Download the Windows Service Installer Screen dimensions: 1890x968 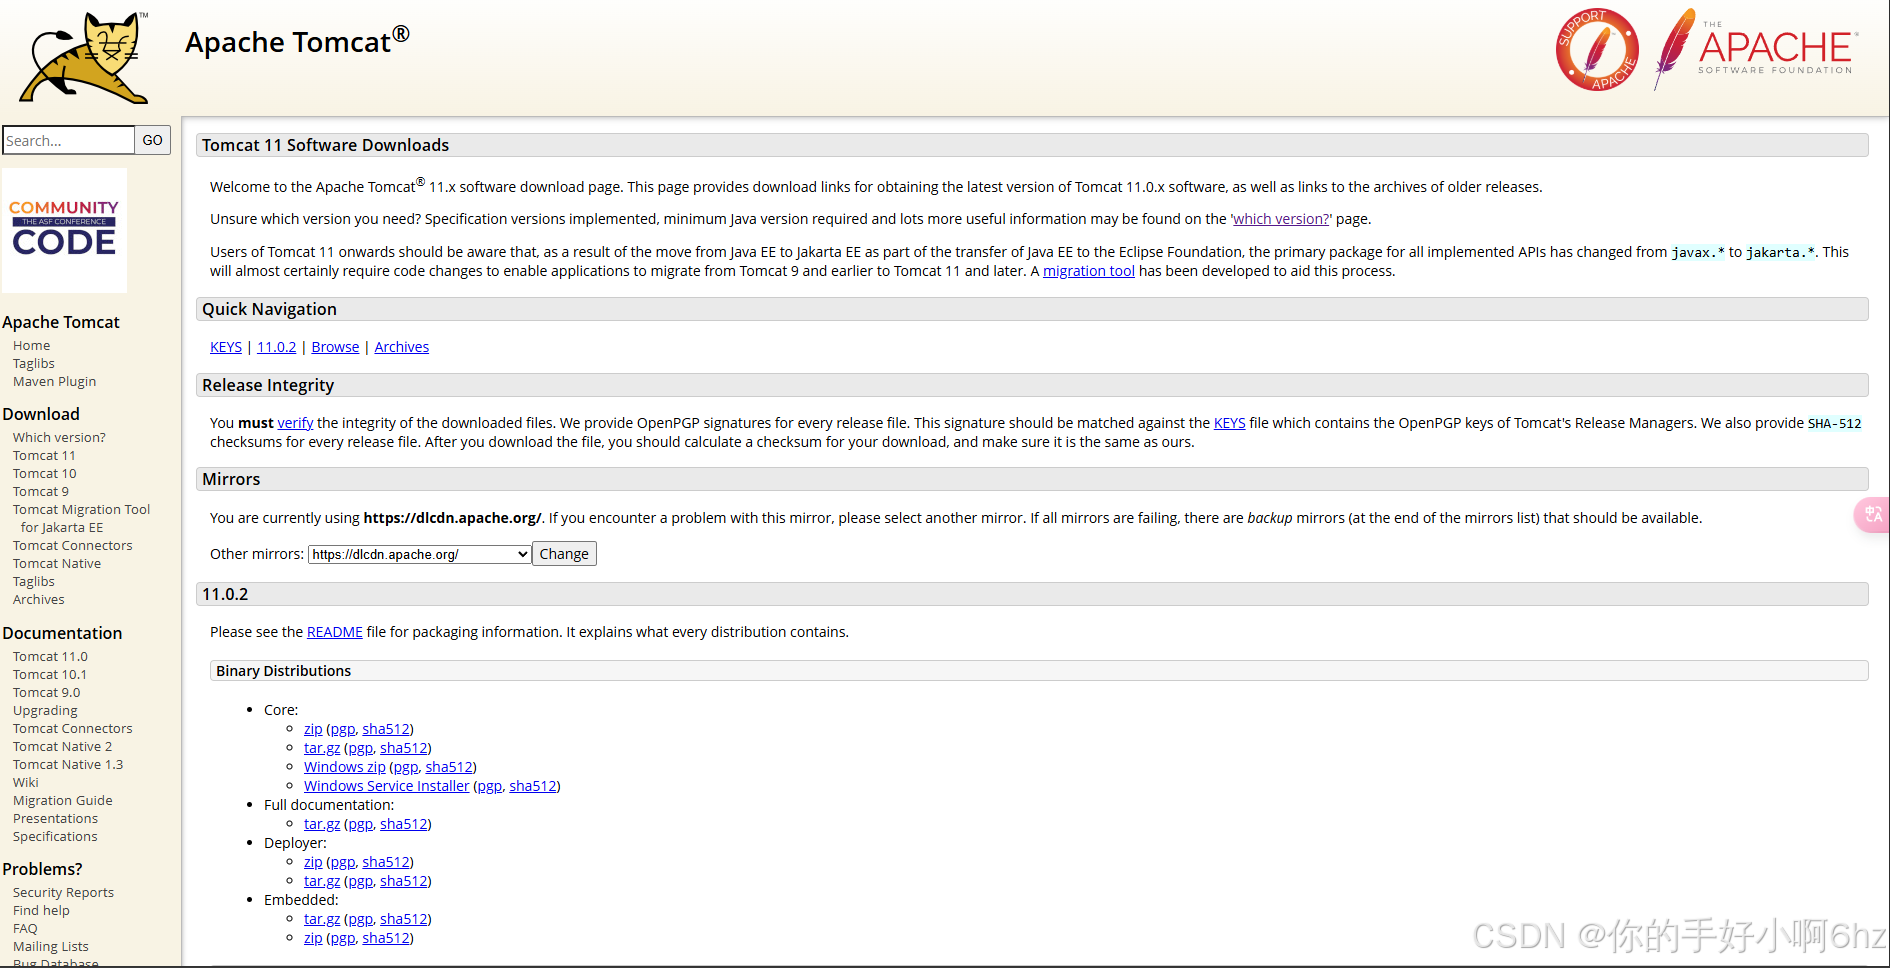pyautogui.click(x=386, y=786)
